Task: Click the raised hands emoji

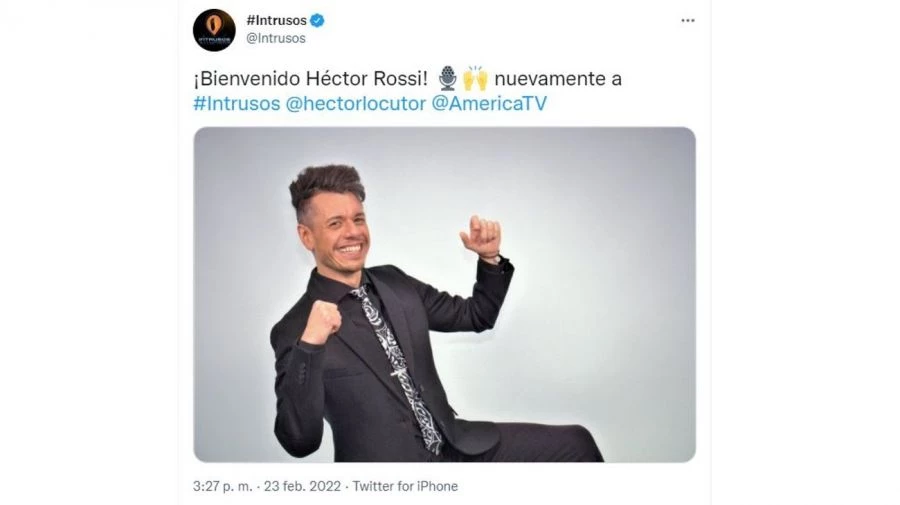Action: pos(475,78)
